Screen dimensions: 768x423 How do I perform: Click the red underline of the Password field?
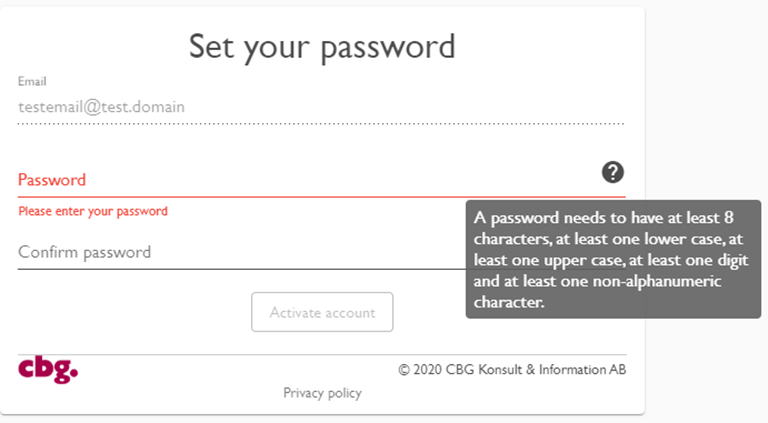click(x=322, y=197)
